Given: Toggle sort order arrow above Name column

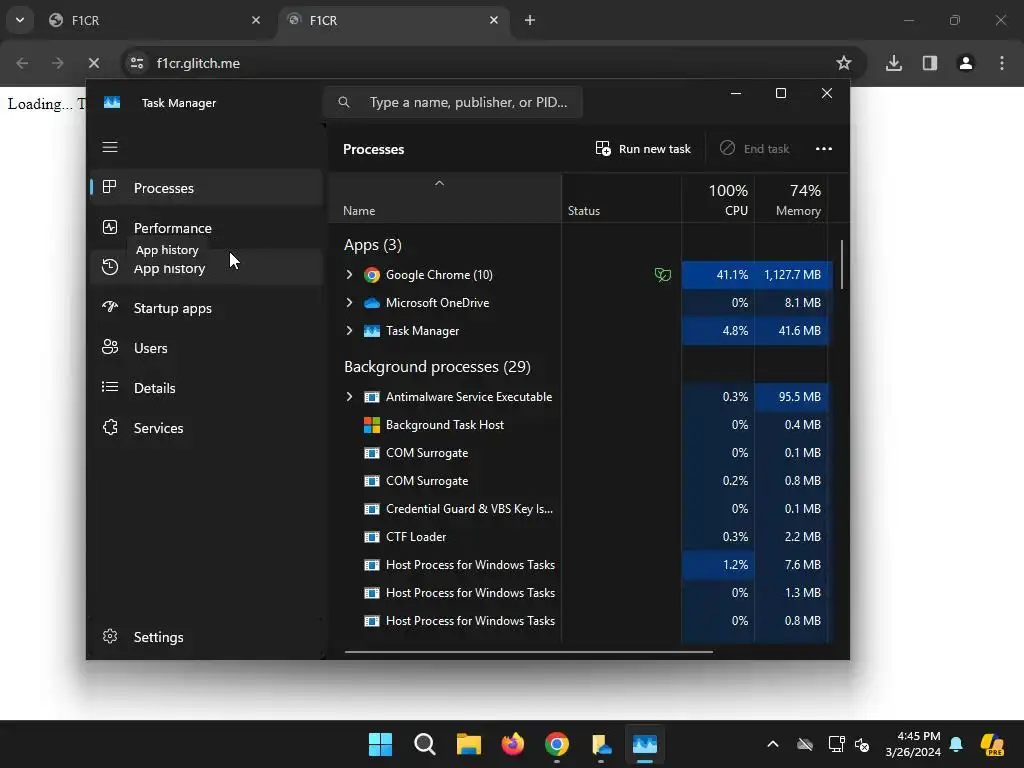Looking at the screenshot, I should point(440,184).
